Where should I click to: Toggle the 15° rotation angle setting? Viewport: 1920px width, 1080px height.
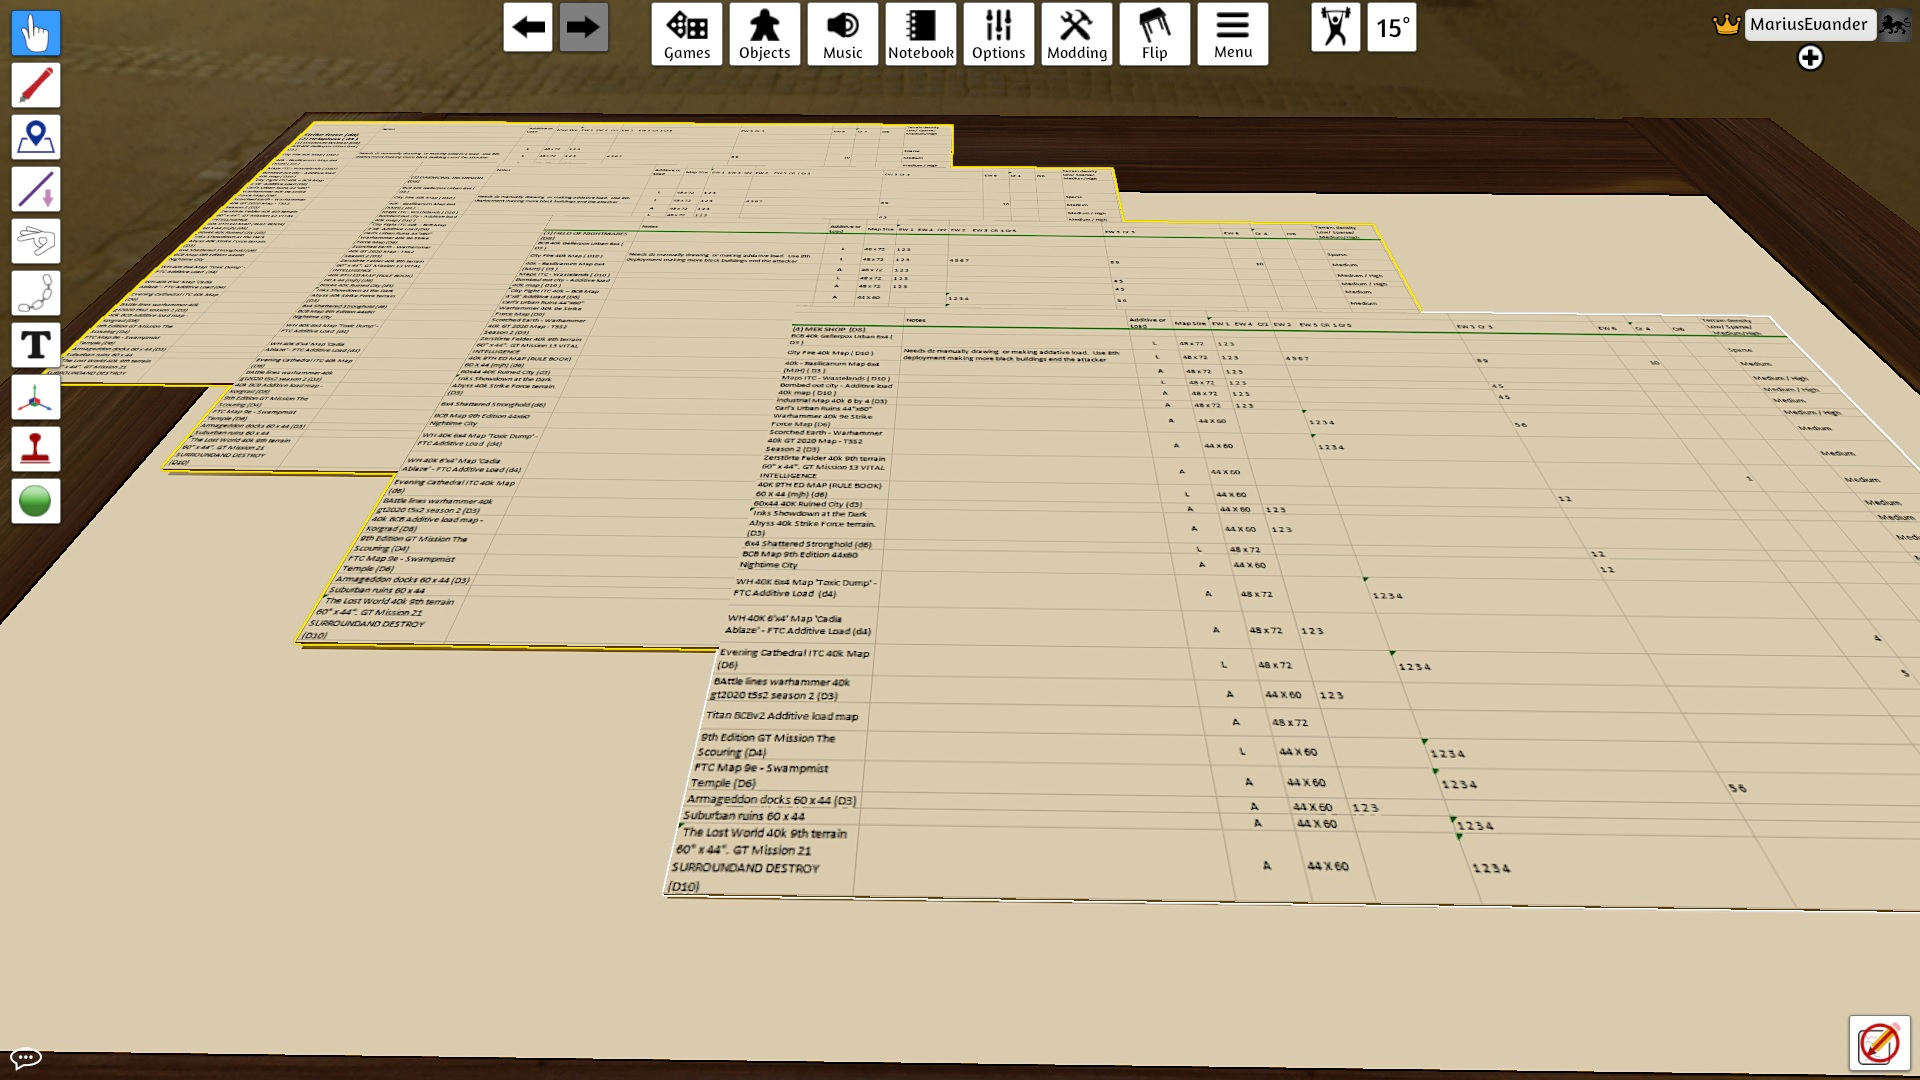1392,28
